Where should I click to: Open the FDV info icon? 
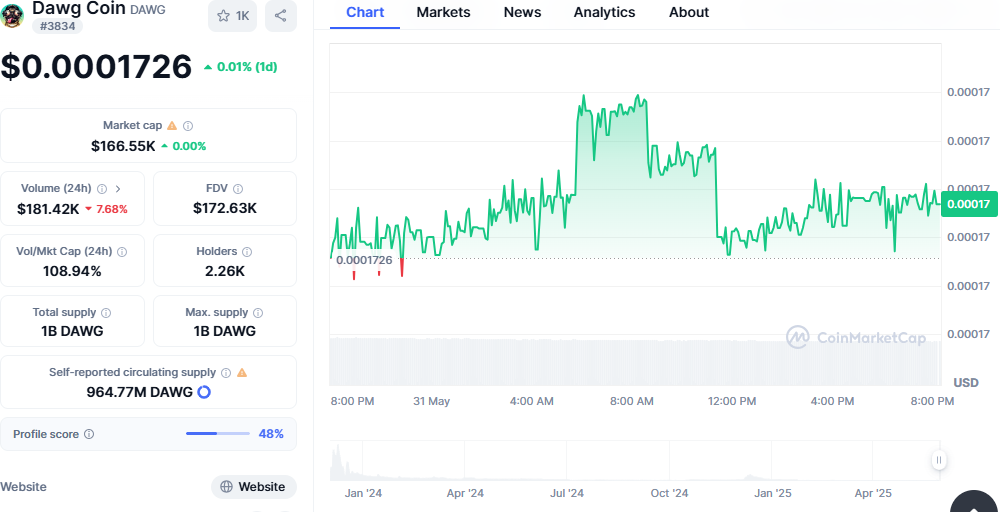pyautogui.click(x=238, y=189)
